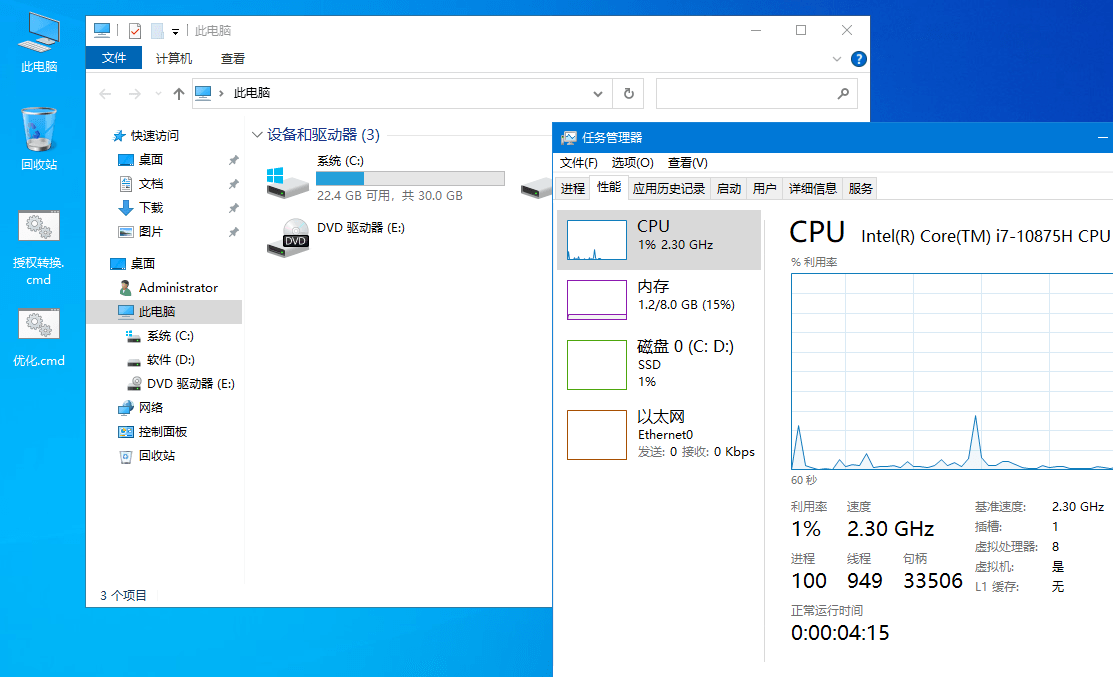Screen dimensions: 1113x677
Task: Collapse the 设备和驱动器 (3) group
Action: point(258,134)
